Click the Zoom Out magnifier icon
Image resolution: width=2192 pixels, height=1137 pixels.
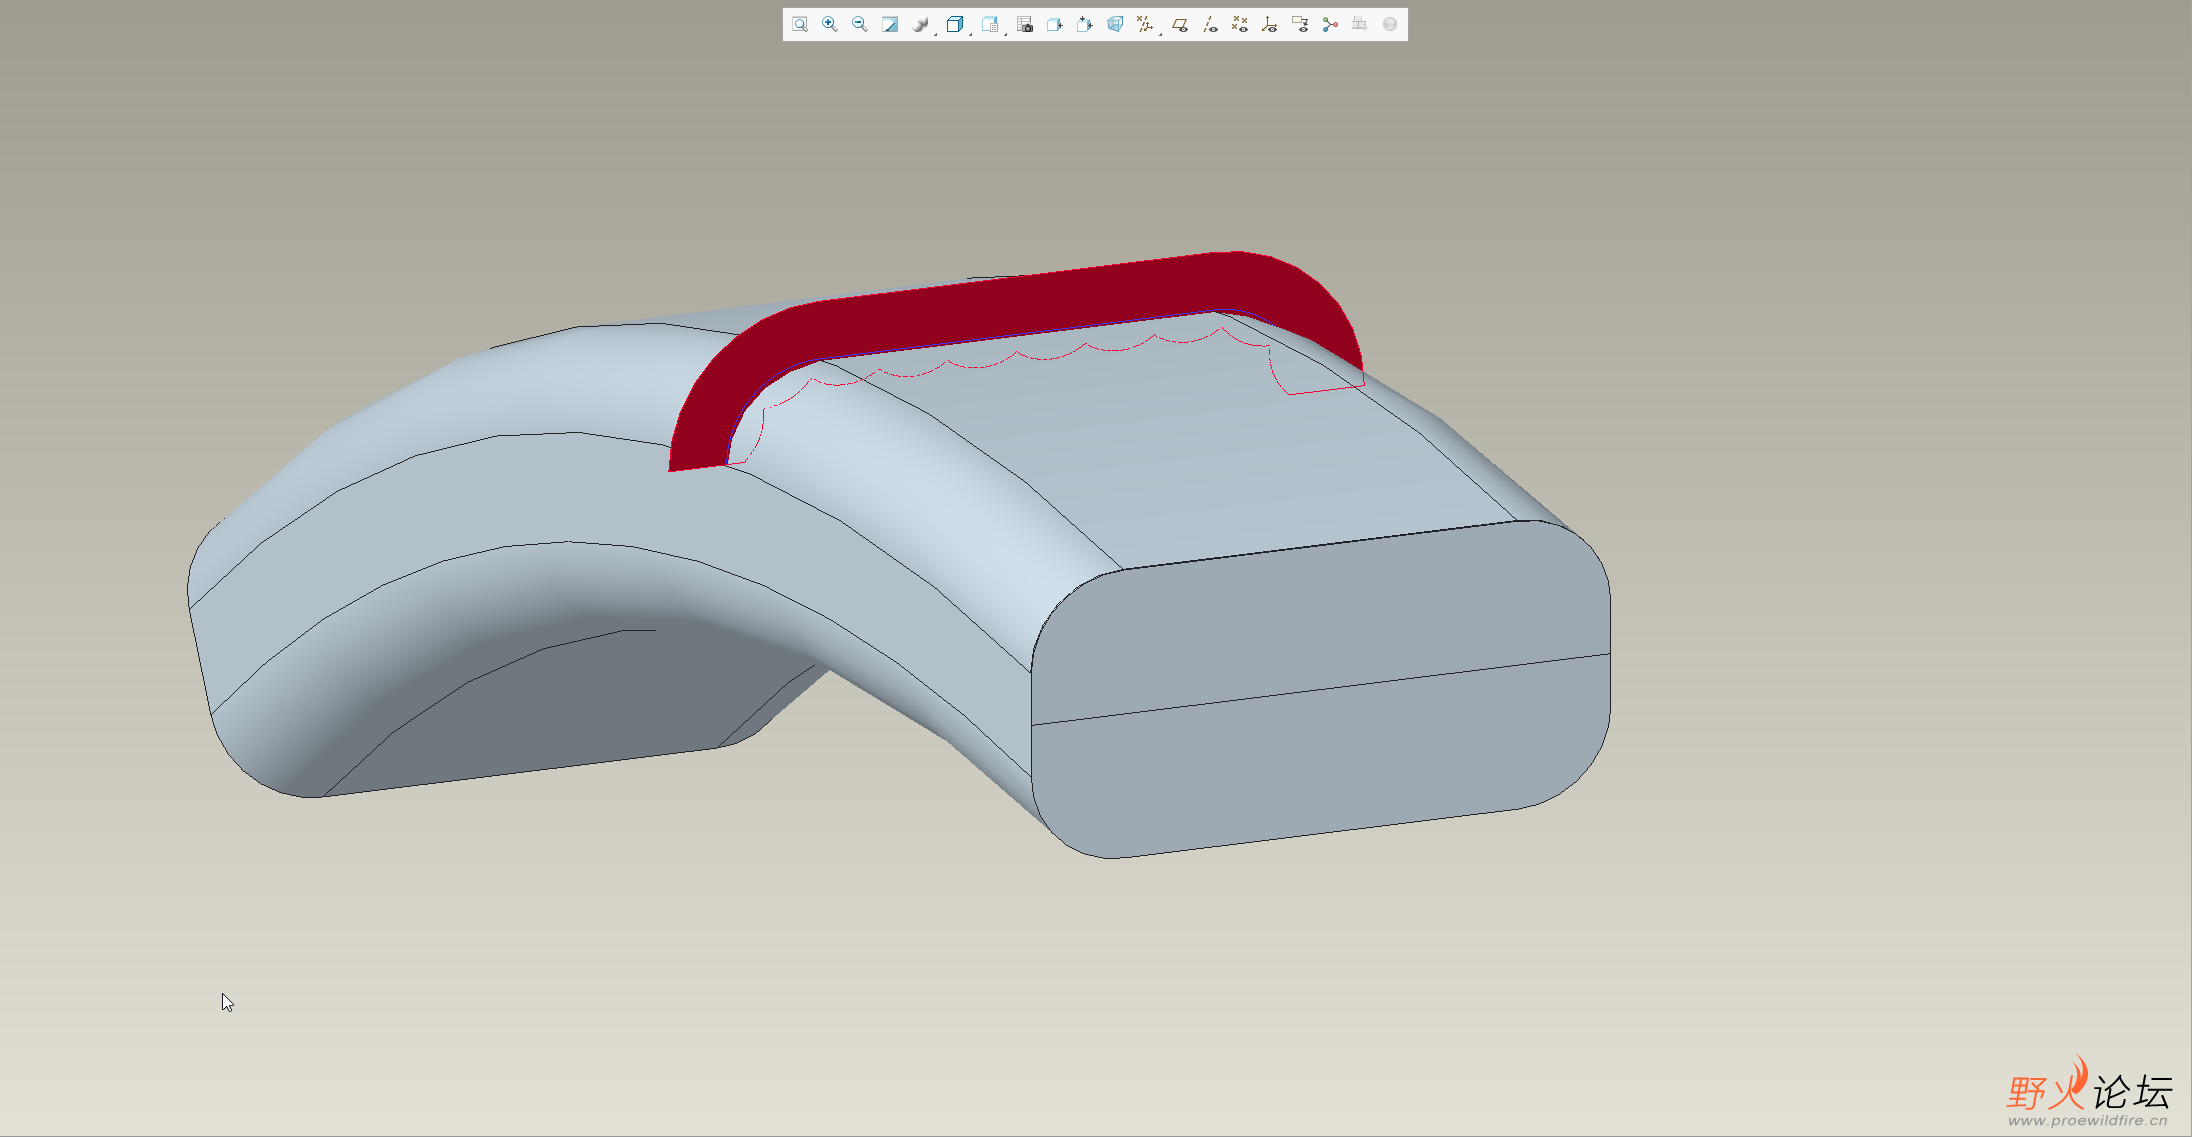click(x=860, y=25)
